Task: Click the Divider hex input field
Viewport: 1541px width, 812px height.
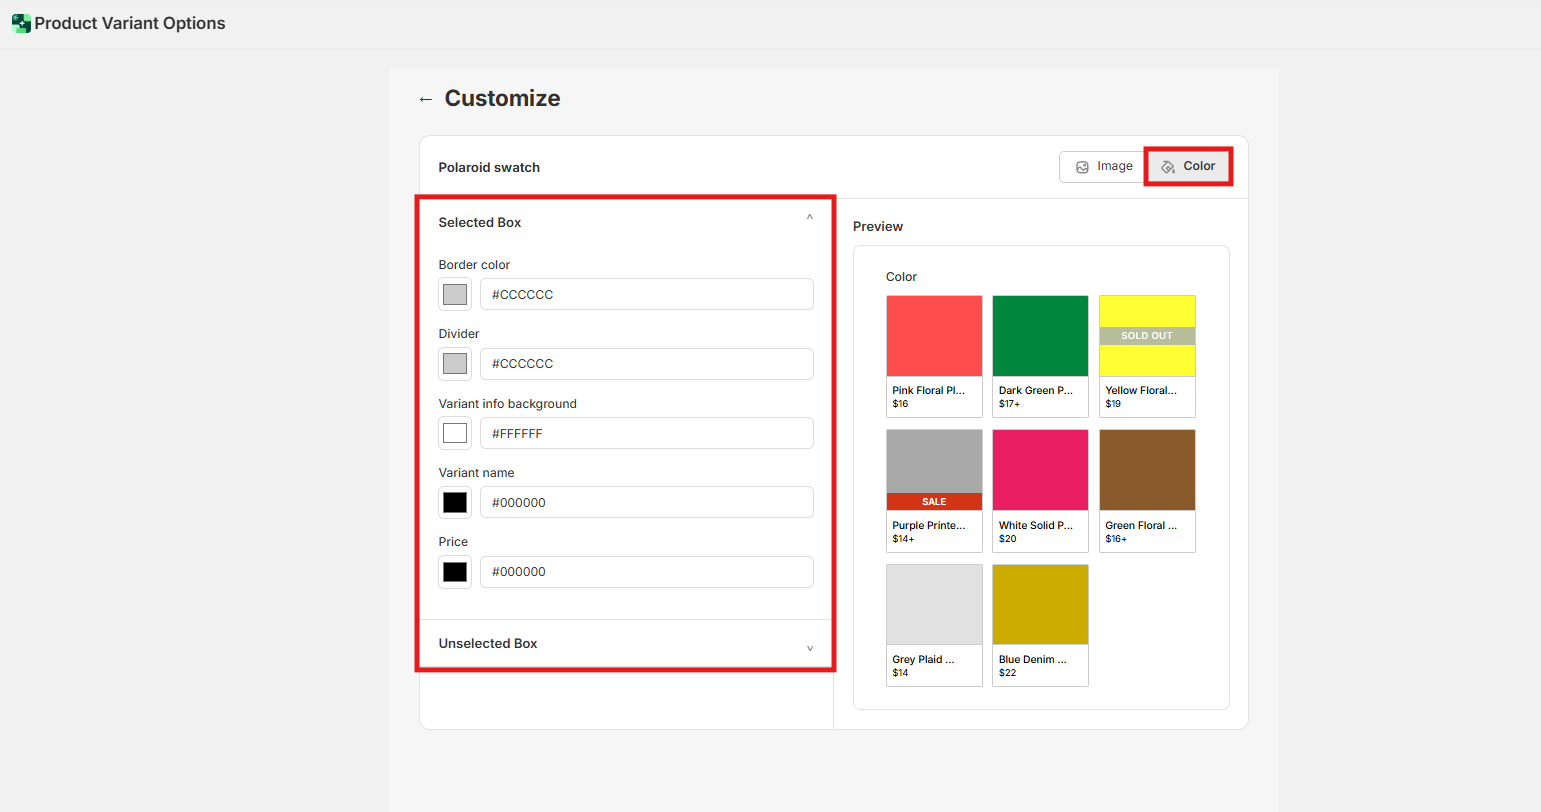Action: tap(646, 364)
